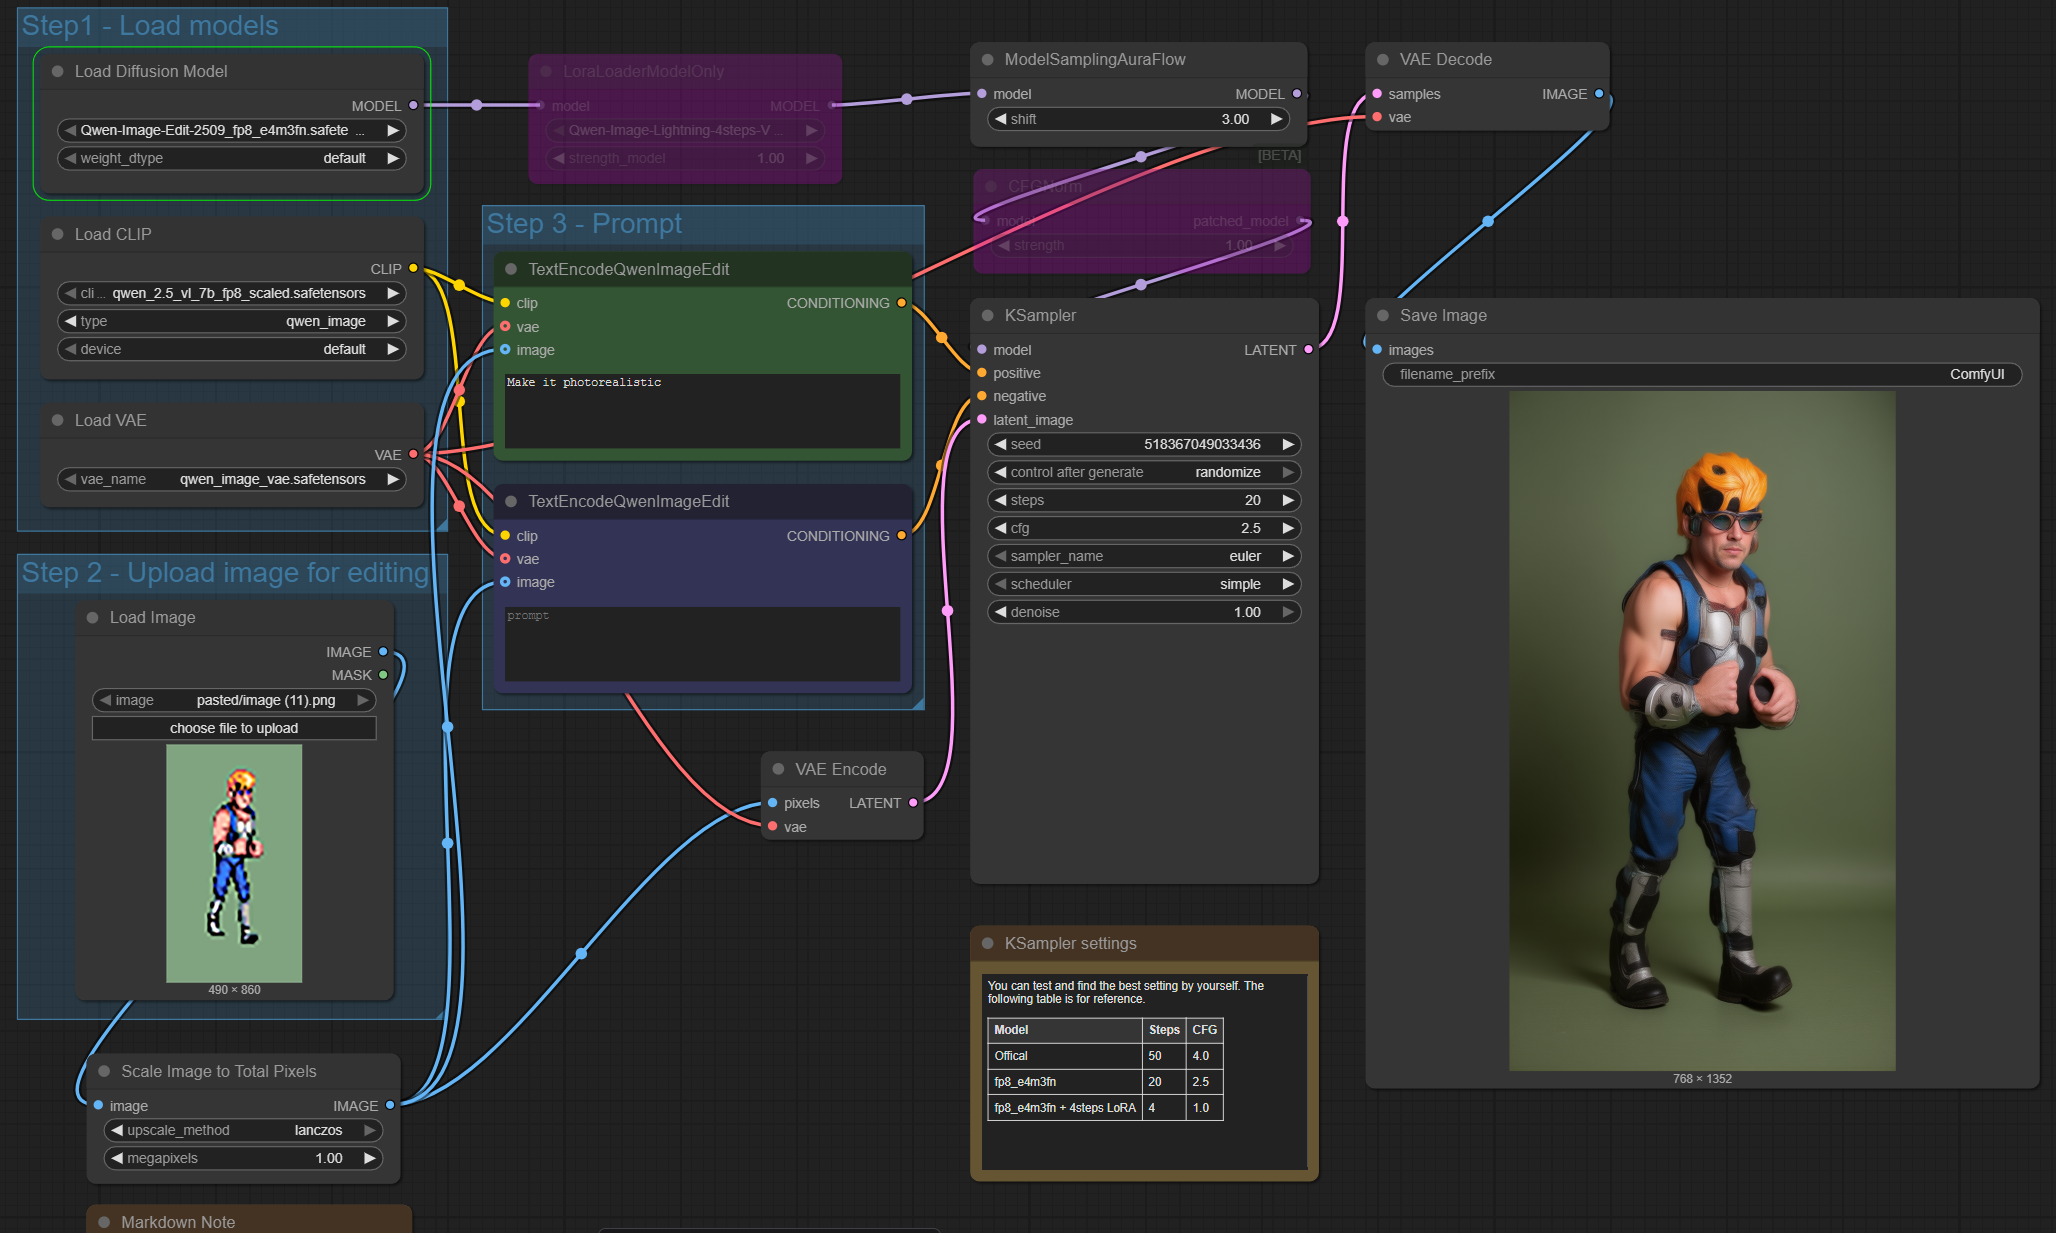2056x1233 pixels.
Task: Collapse the Load Diffusion Model node dot
Action: pyautogui.click(x=57, y=72)
